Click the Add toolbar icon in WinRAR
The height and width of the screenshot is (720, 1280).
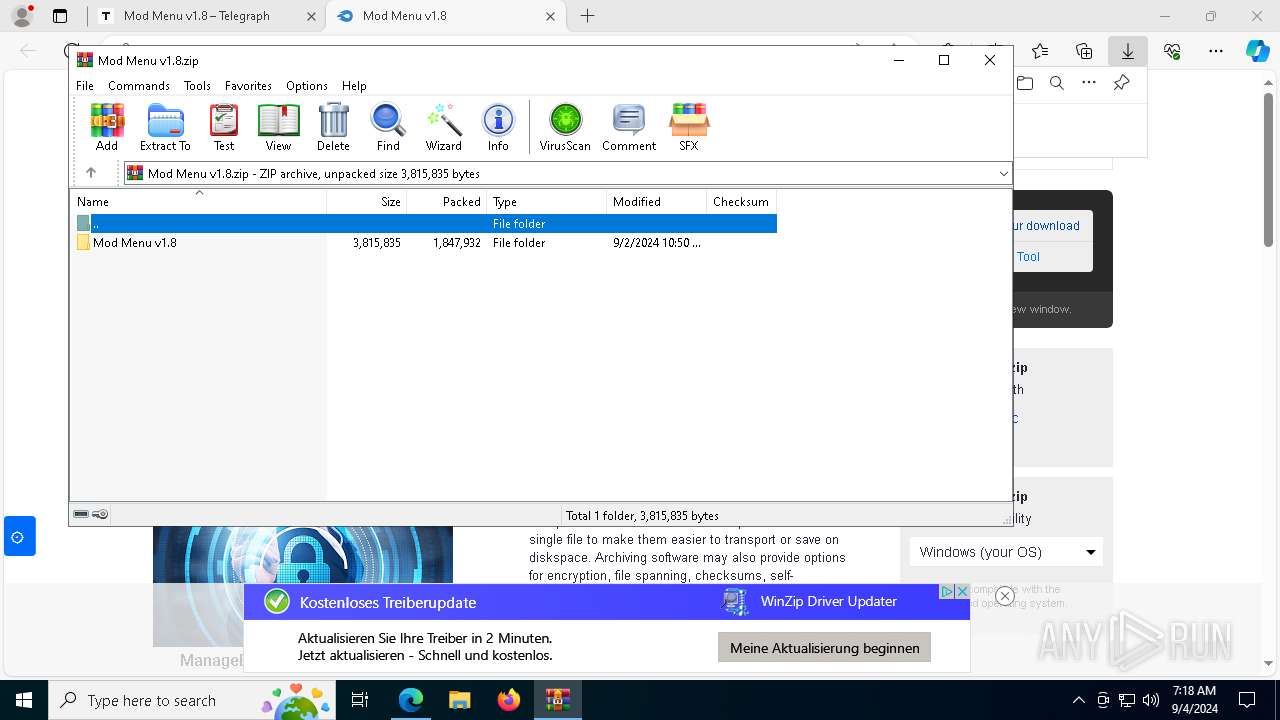click(107, 127)
